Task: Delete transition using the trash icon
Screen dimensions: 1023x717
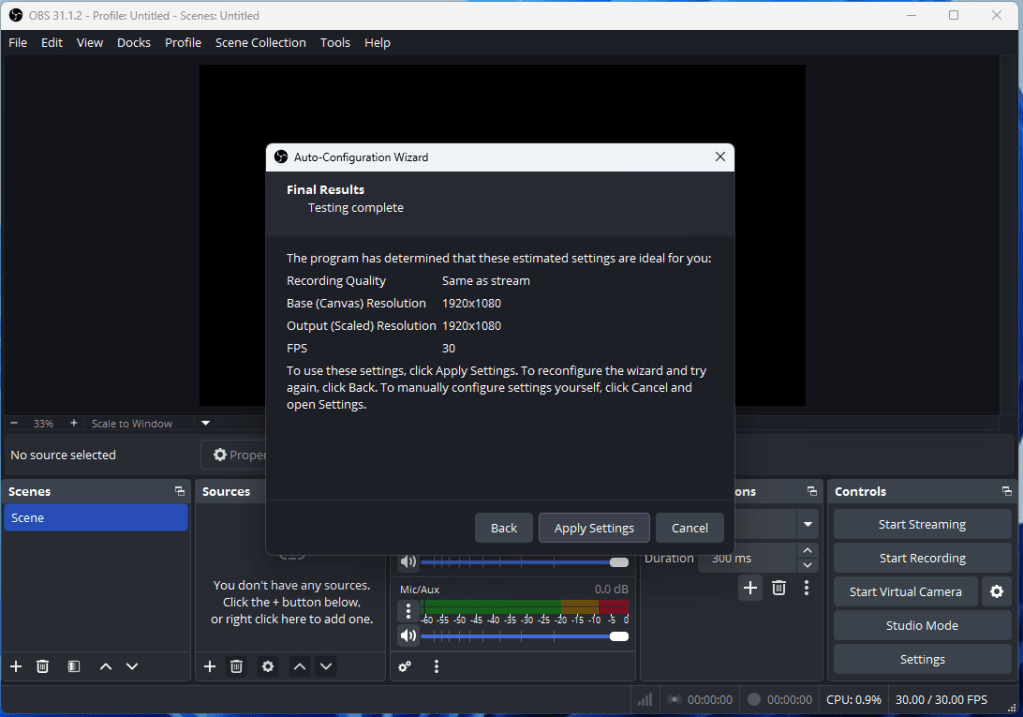Action: coord(778,588)
